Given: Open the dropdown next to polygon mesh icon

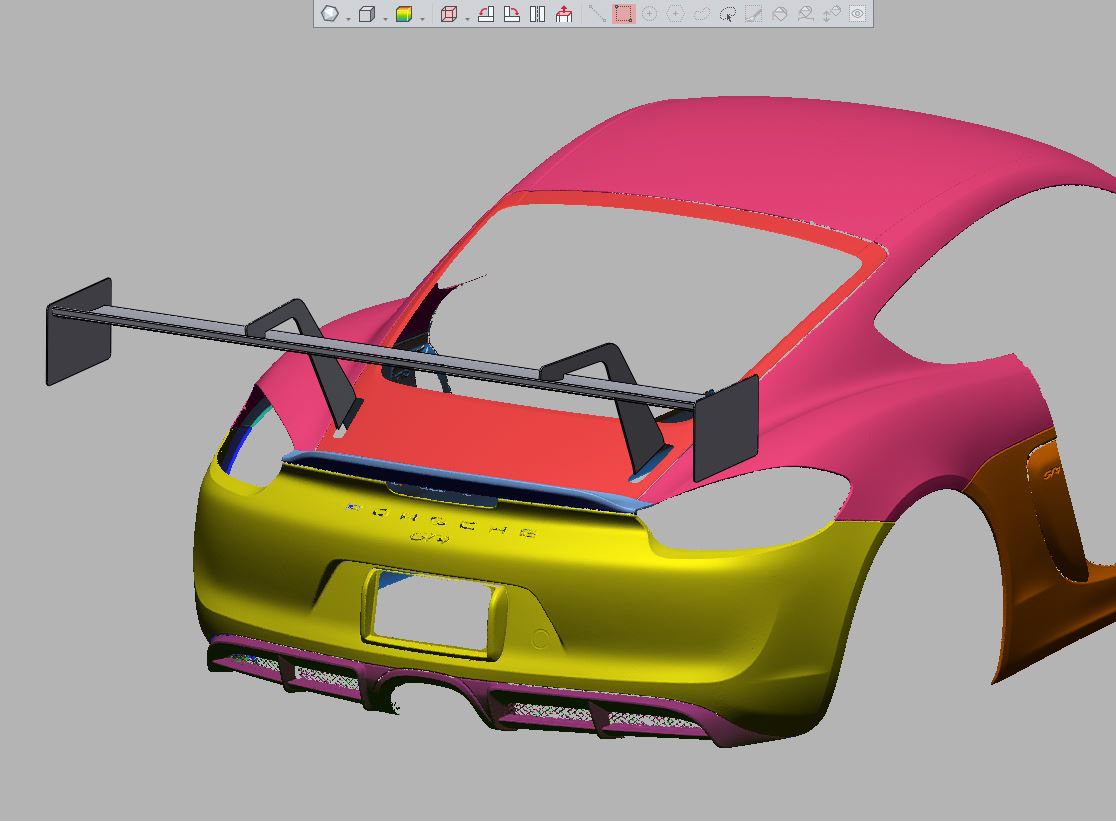Looking at the screenshot, I should coord(348,19).
